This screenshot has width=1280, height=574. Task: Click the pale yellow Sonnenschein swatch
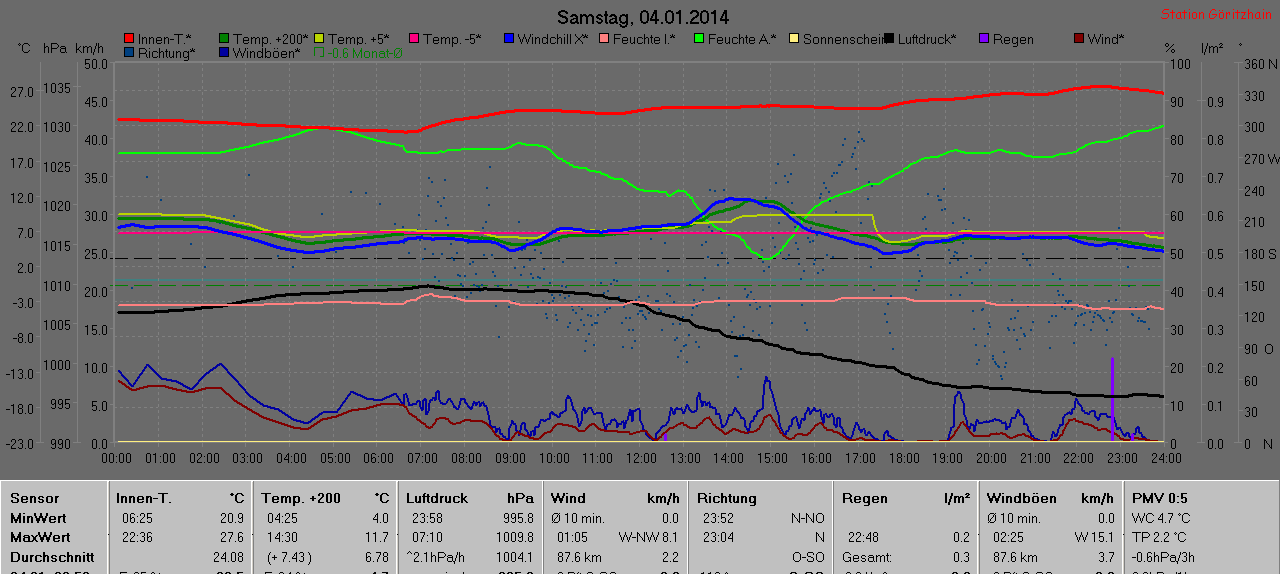point(793,39)
